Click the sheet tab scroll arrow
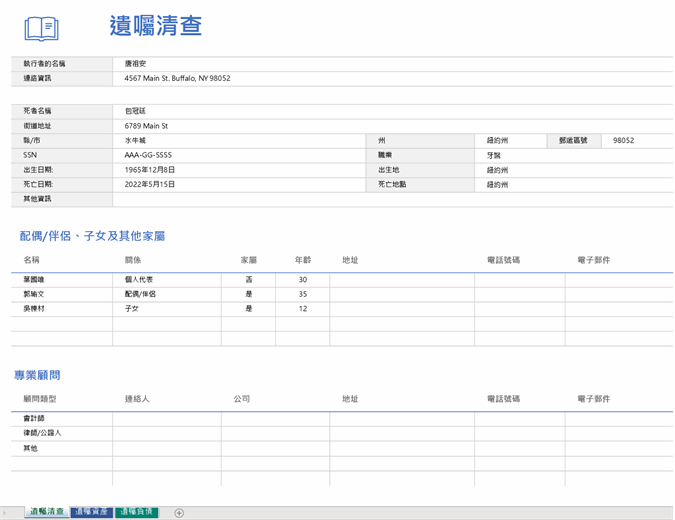675x520 pixels. click(x=5, y=513)
